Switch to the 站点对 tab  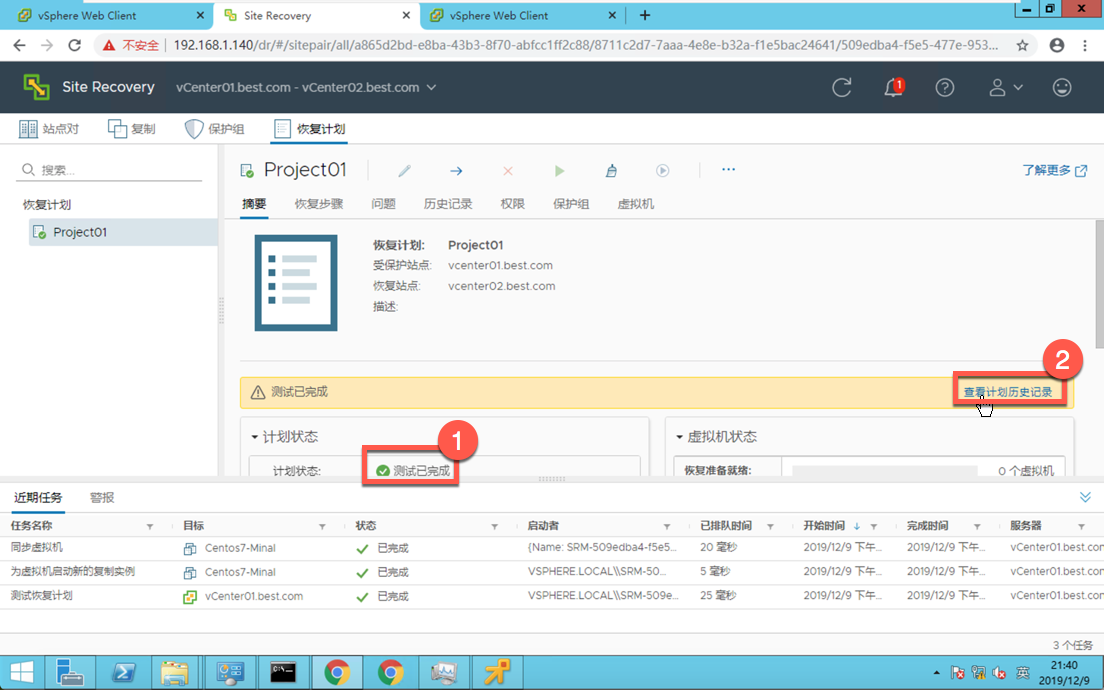[49, 129]
